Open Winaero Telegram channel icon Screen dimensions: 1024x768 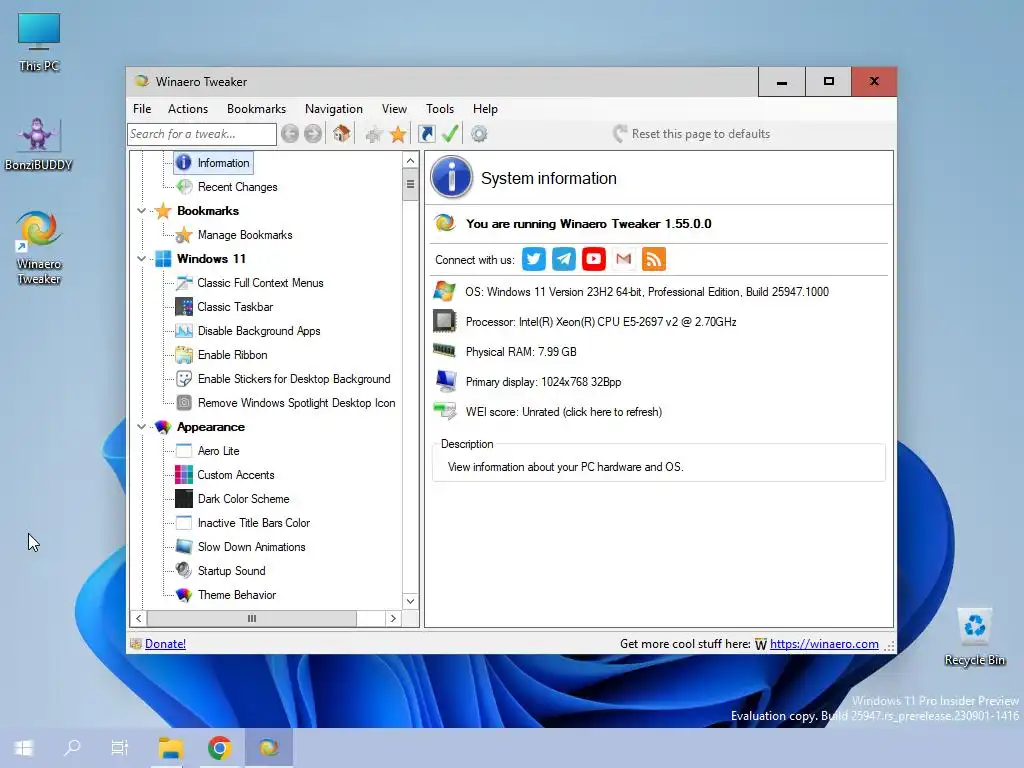[x=564, y=259]
